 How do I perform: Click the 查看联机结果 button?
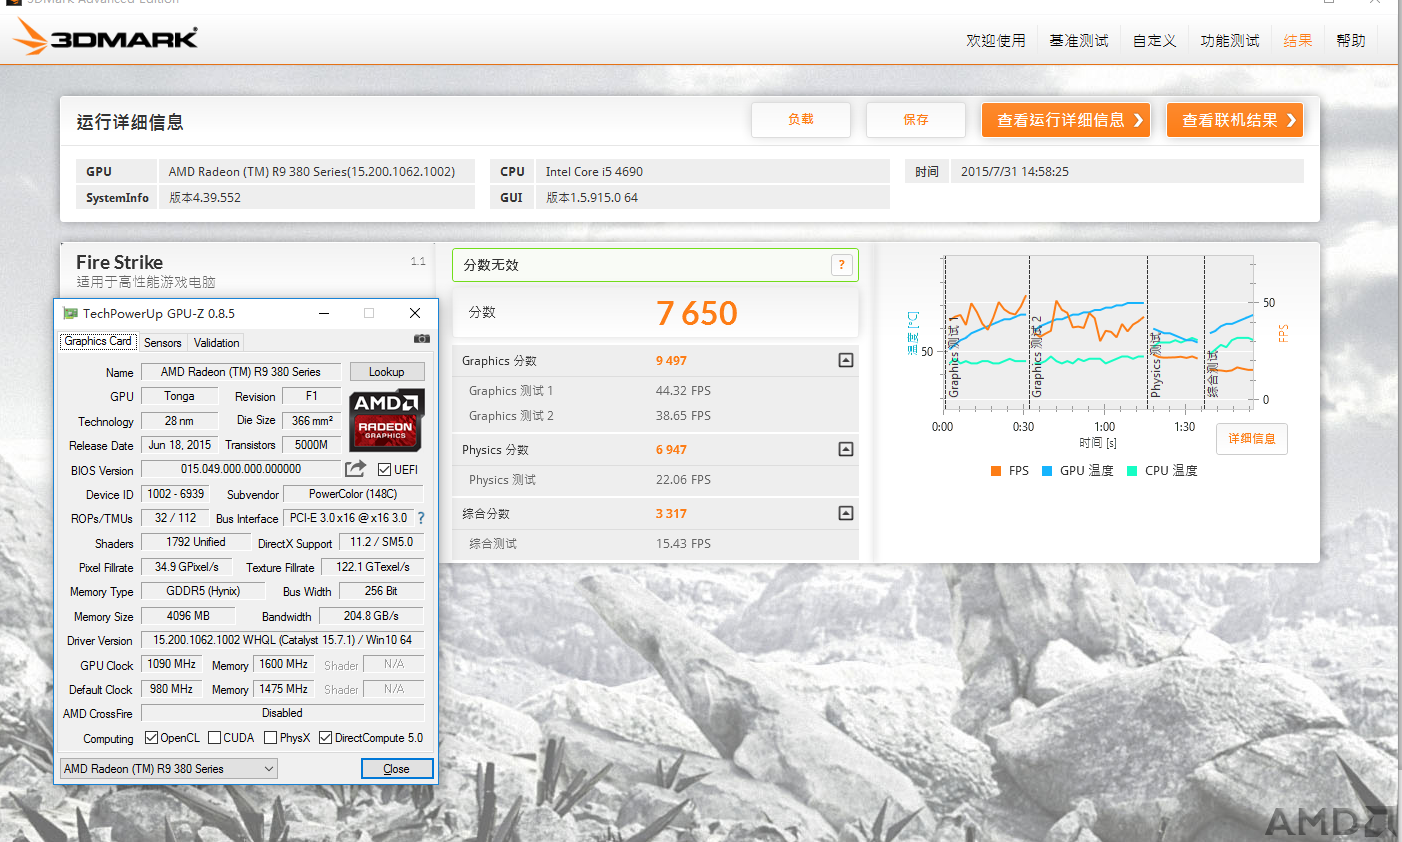[x=1235, y=120]
